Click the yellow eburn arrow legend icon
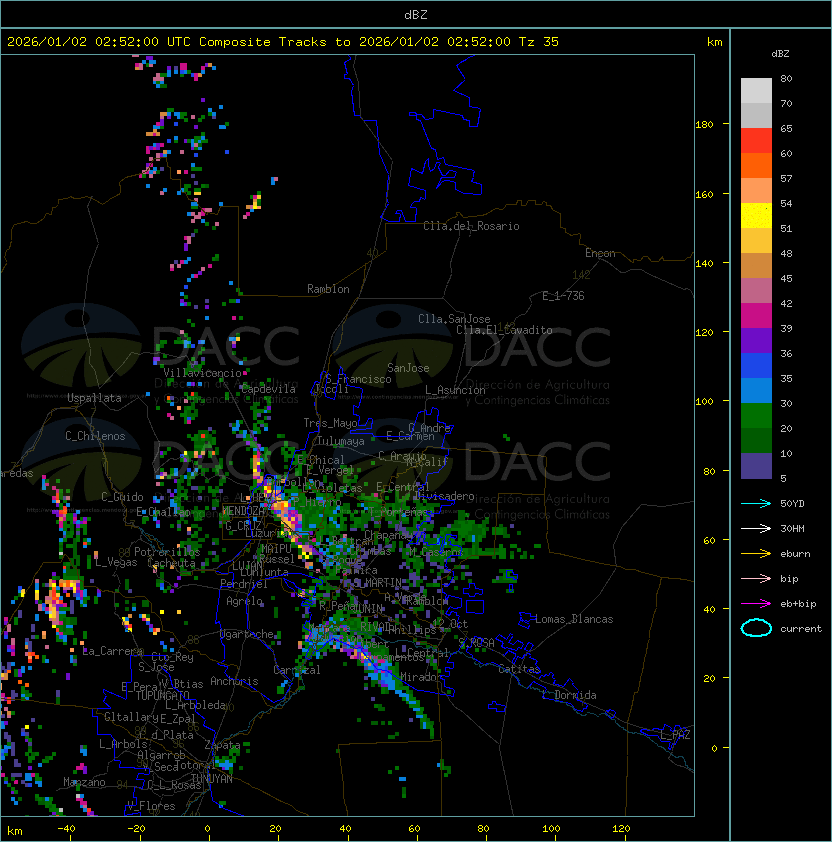The width and height of the screenshot is (832, 842). (x=756, y=554)
